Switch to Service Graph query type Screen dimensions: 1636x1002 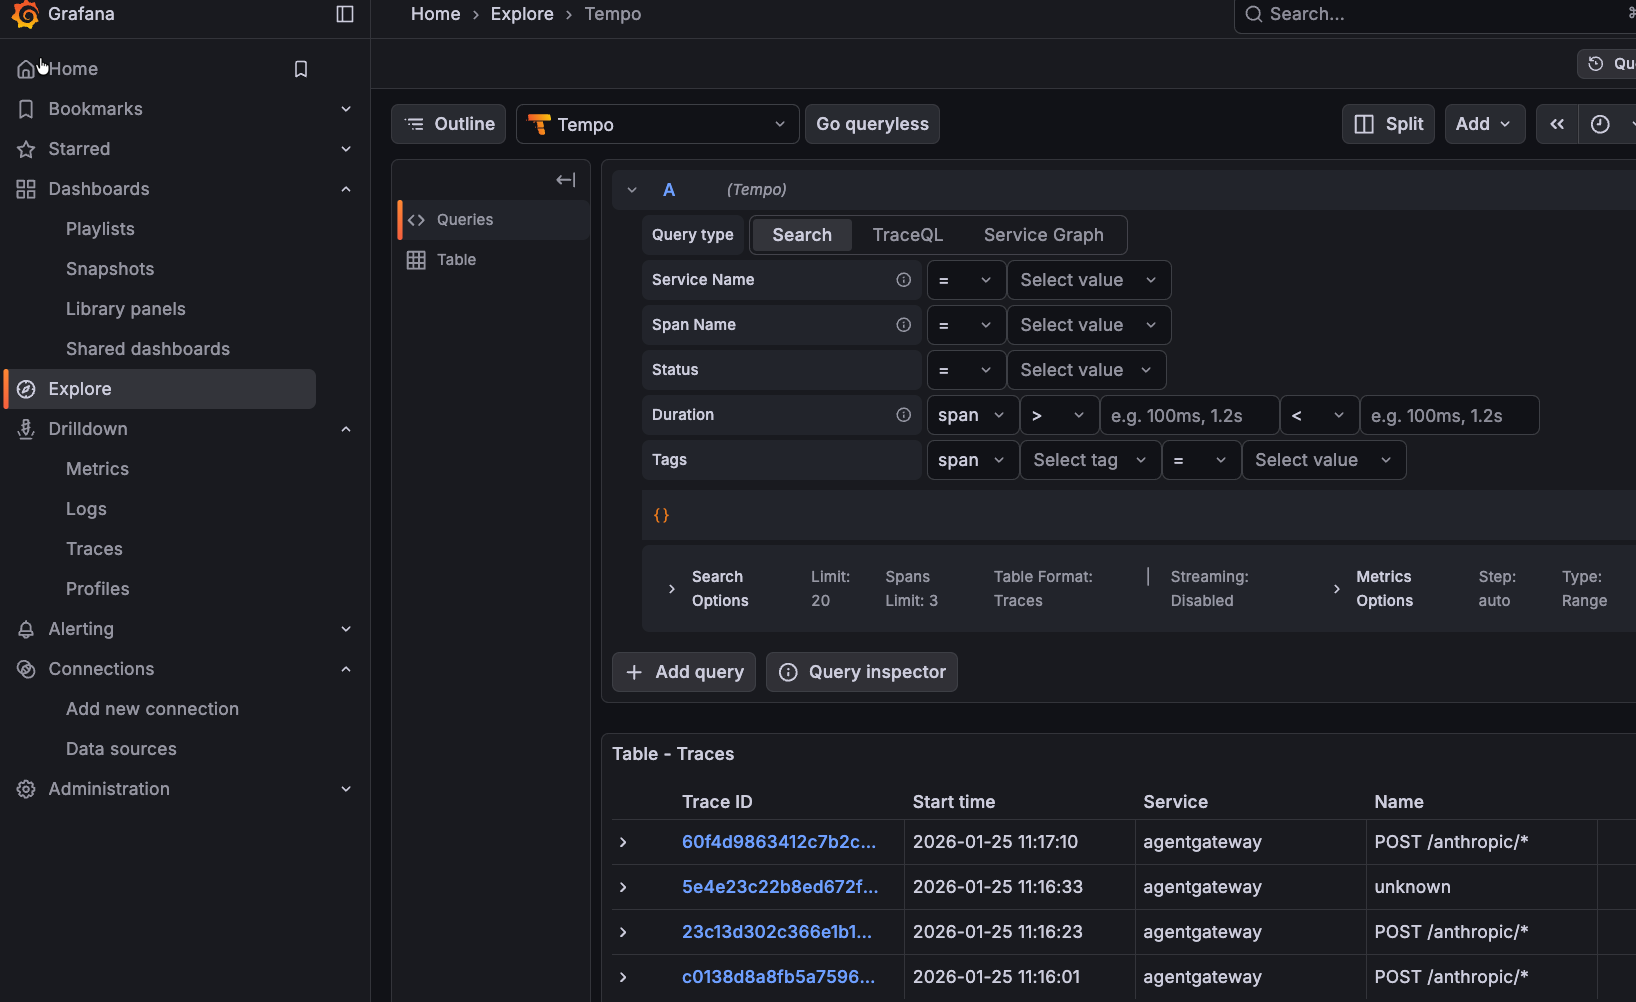coord(1043,235)
